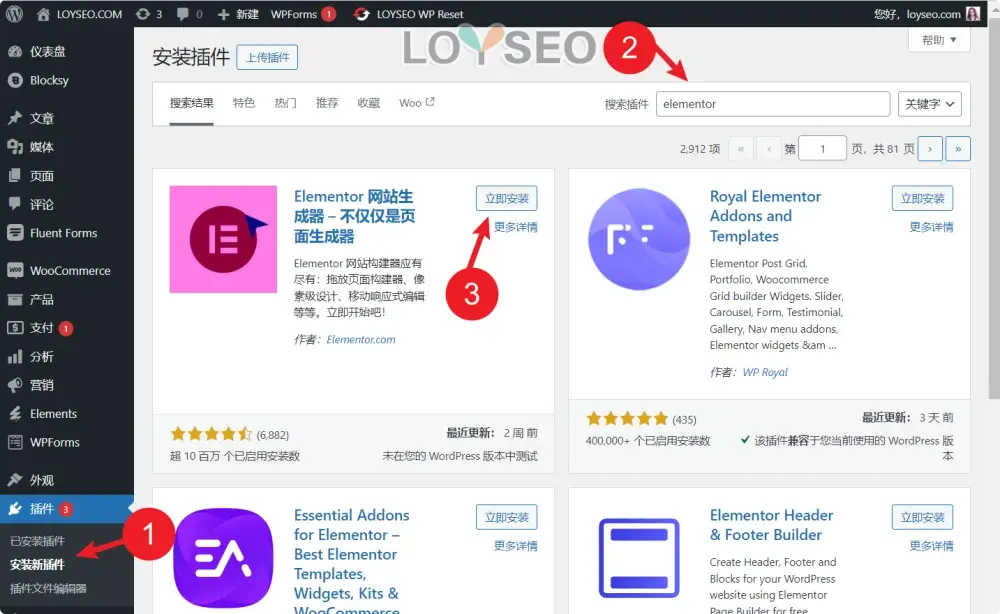Open LOYSEO WP Reset in admin bar
Screen dimensions: 1000x614
[409, 14]
